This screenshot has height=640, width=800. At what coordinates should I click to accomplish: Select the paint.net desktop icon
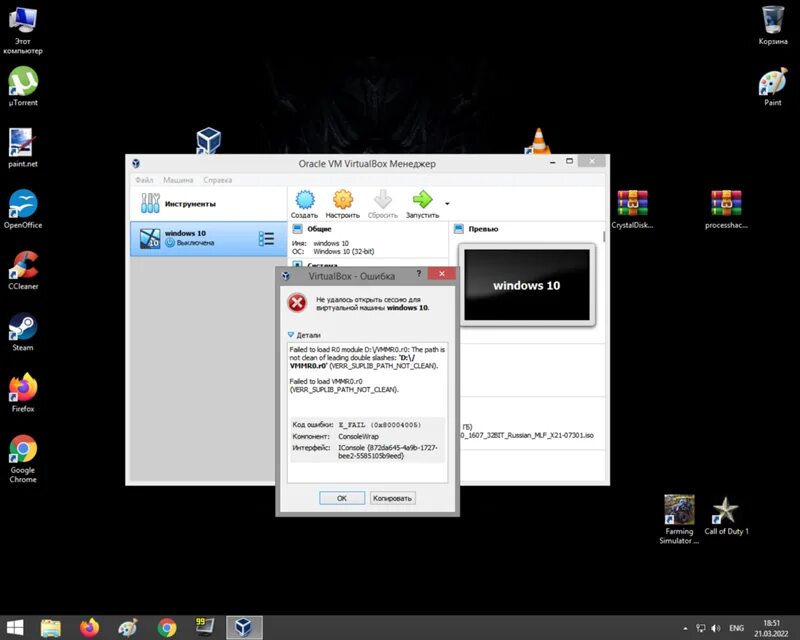[22, 147]
